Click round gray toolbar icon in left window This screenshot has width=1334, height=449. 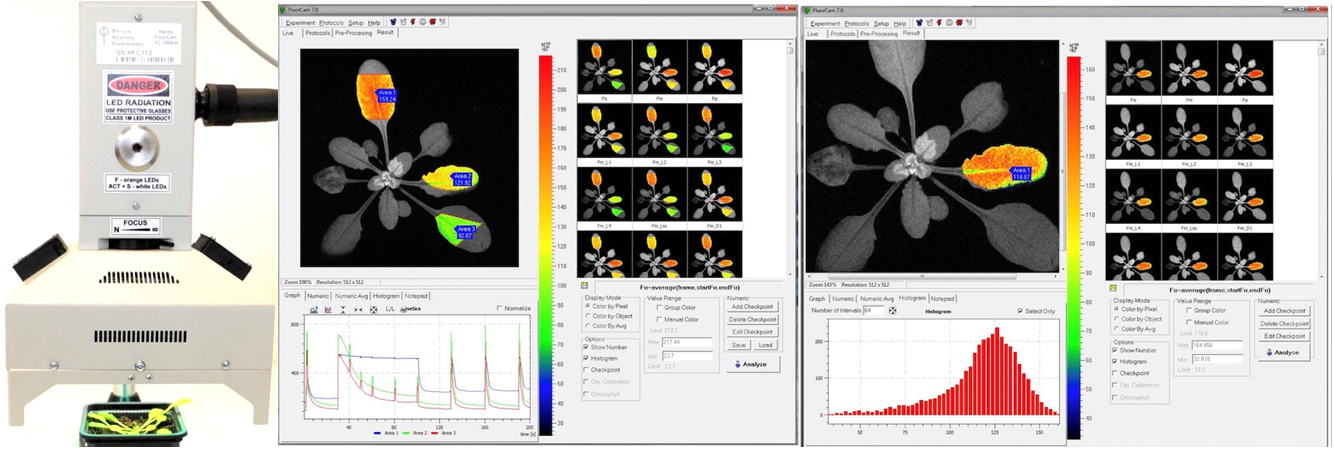[x=422, y=22]
